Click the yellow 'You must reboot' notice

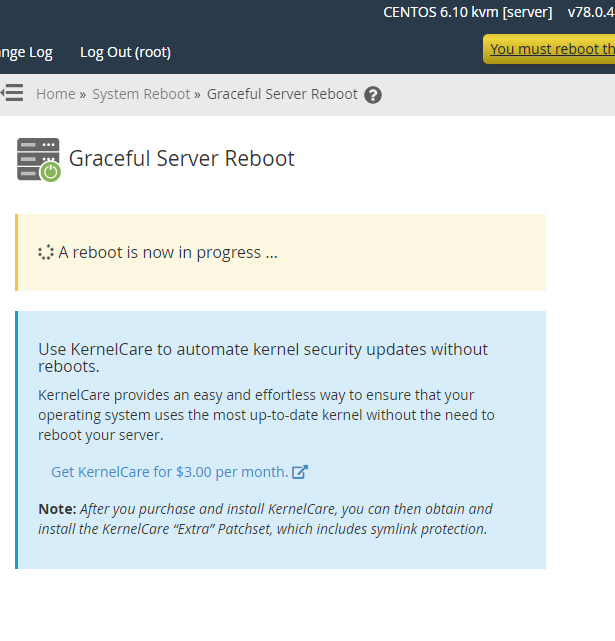(549, 49)
